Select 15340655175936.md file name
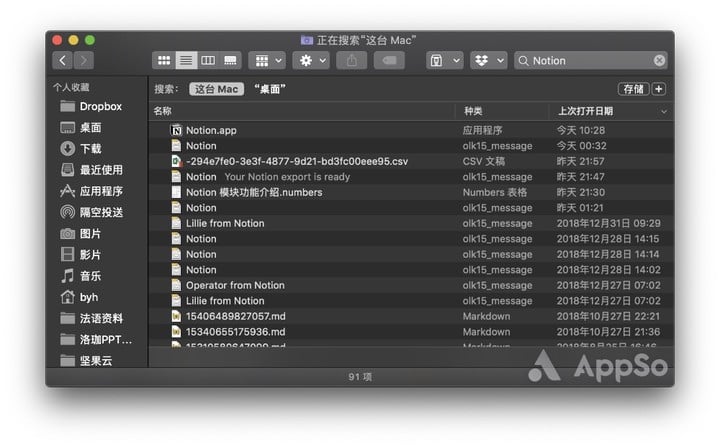 coord(236,332)
